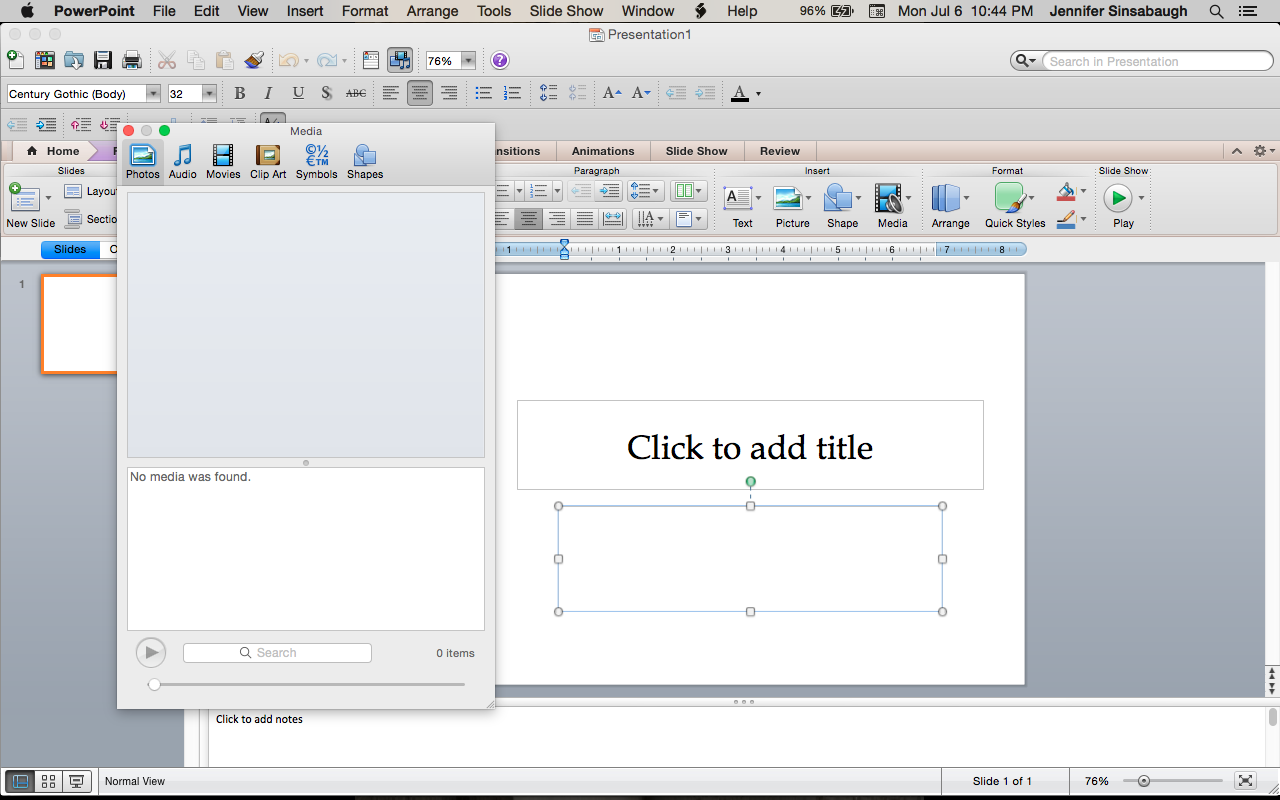Viewport: 1280px width, 800px height.
Task: Toggle Underline formatting
Action: pyautogui.click(x=298, y=93)
